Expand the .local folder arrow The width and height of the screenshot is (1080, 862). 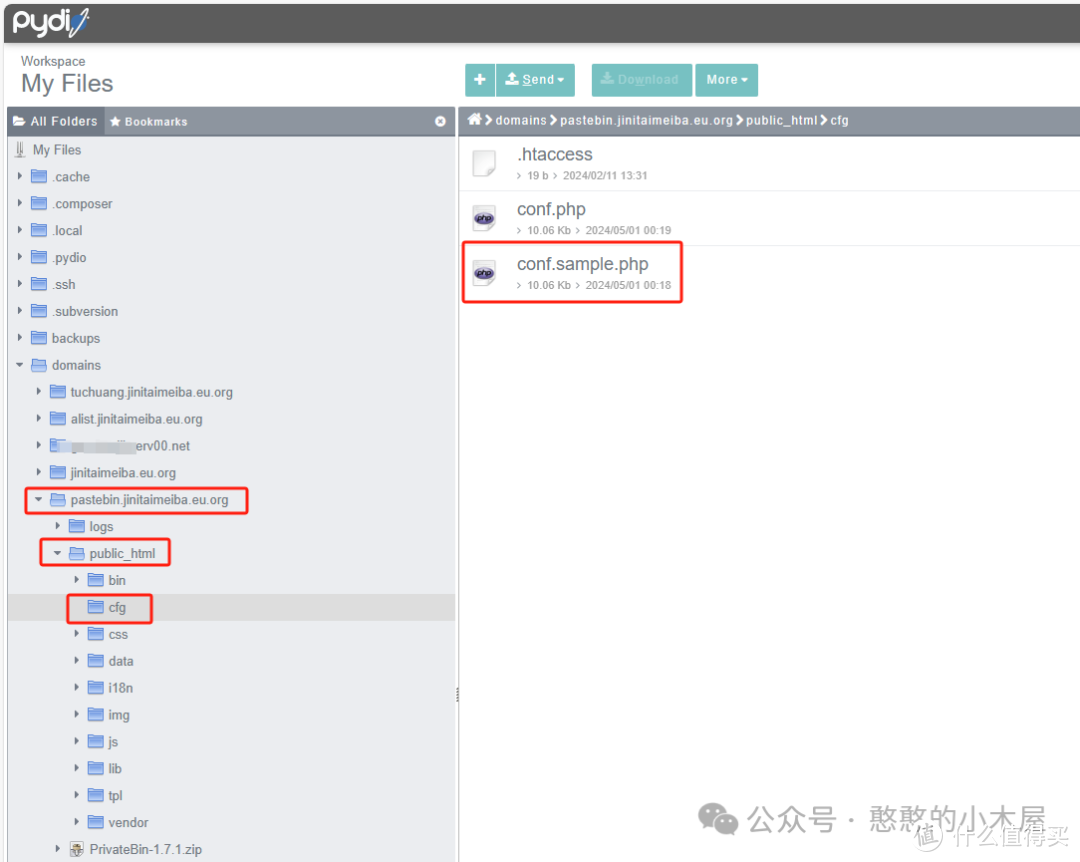click(20, 230)
